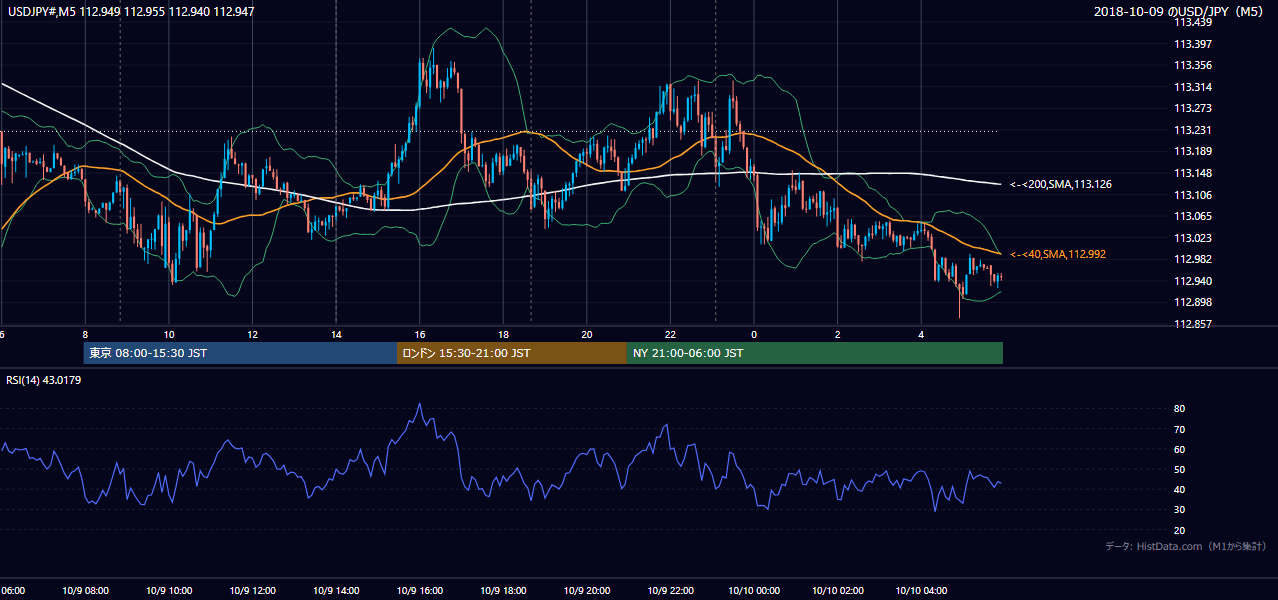Click hour 12 on price chart time axis
This screenshot has height=600, width=1278.
(253, 334)
